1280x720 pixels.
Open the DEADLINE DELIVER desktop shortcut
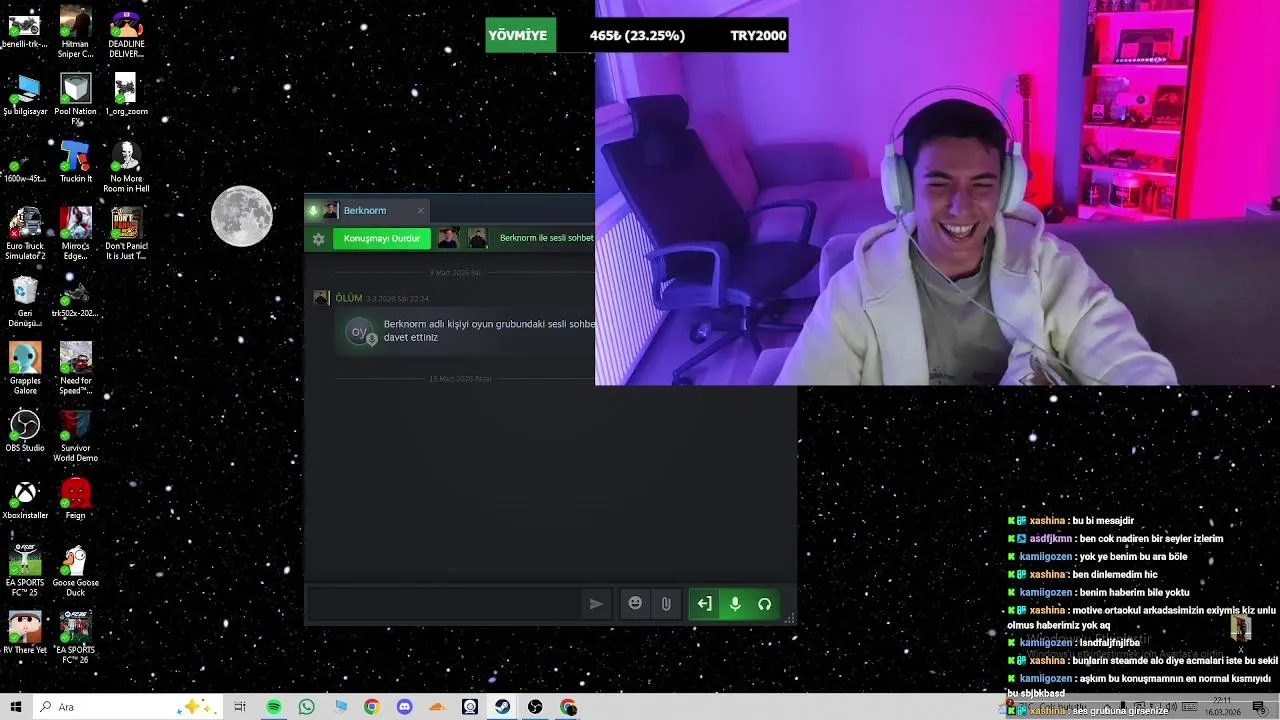coord(126,32)
